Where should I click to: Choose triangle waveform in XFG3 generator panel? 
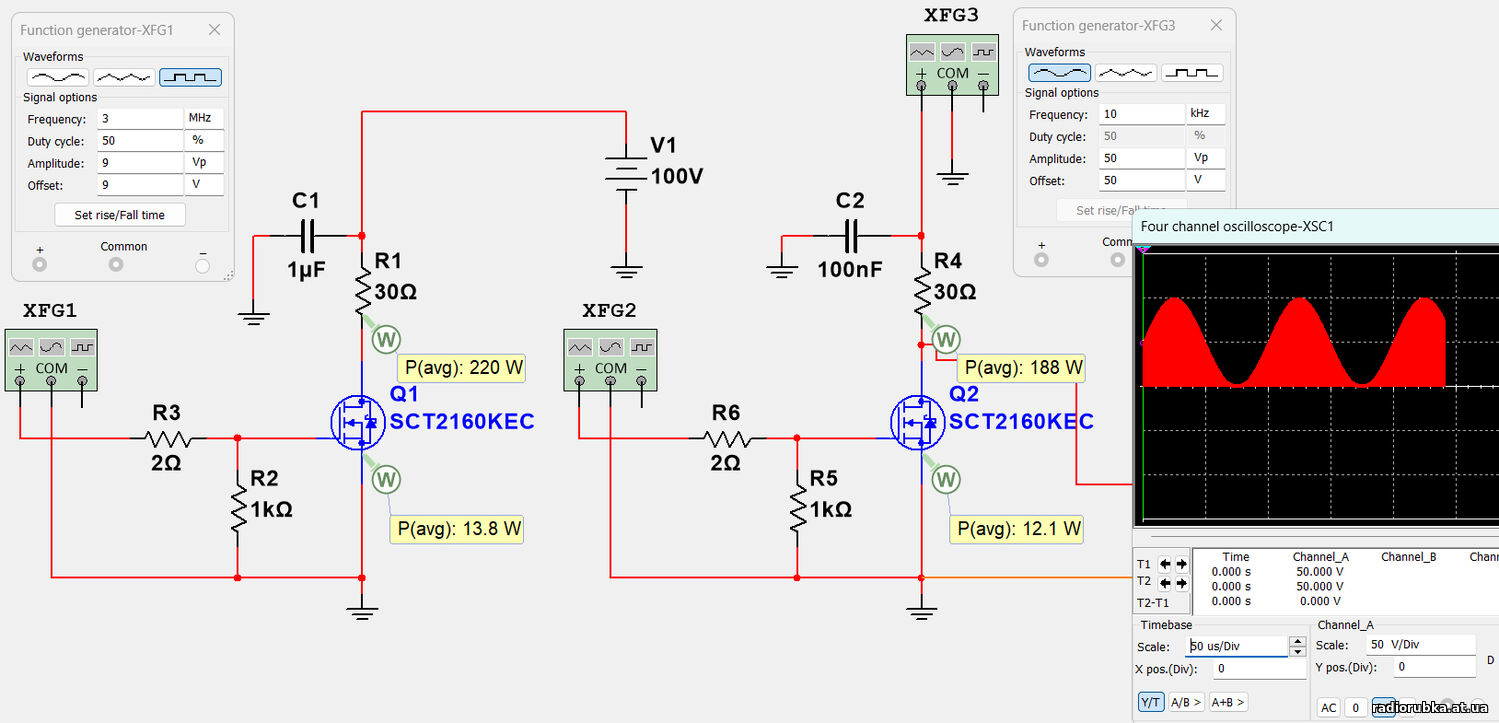coord(1126,73)
